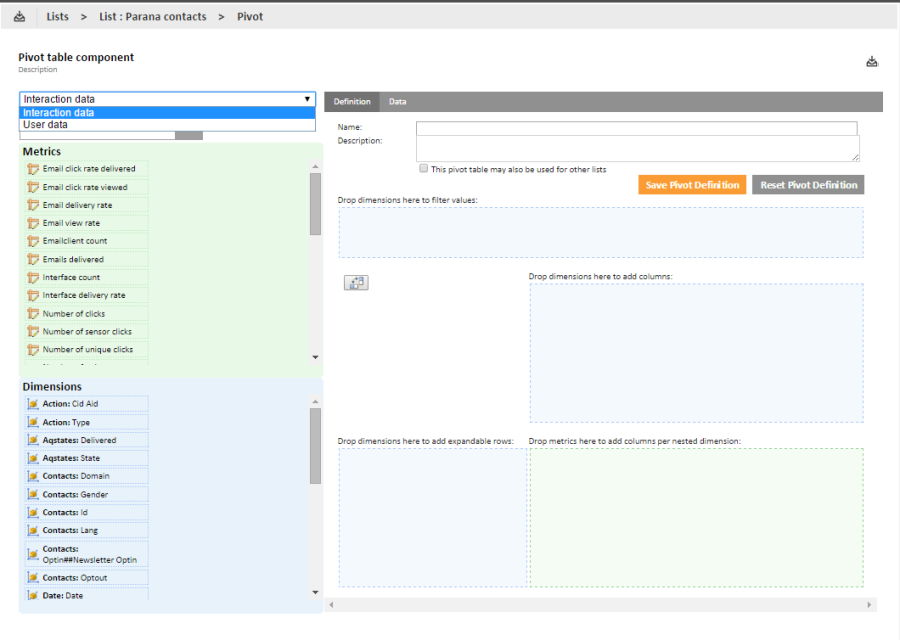
Task: Click the Number of clicks metric icon
Action: coord(33,314)
